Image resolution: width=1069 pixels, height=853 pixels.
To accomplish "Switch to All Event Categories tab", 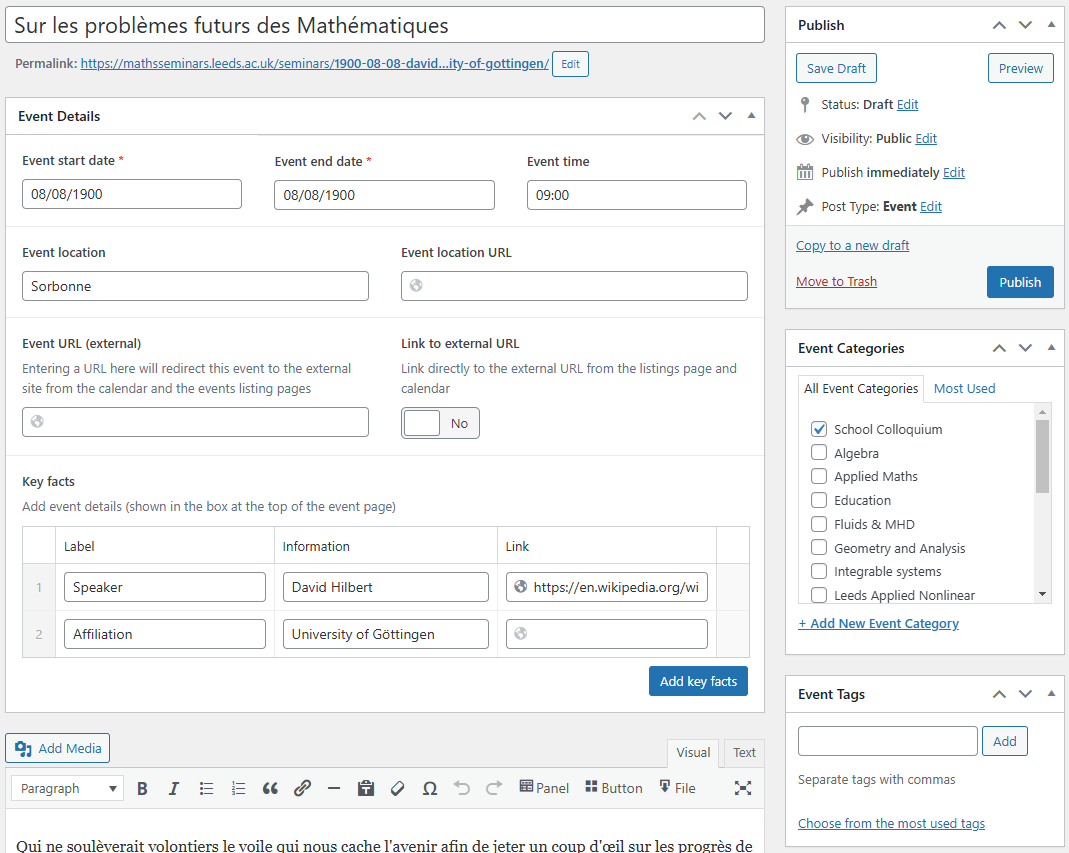I will [x=861, y=389].
